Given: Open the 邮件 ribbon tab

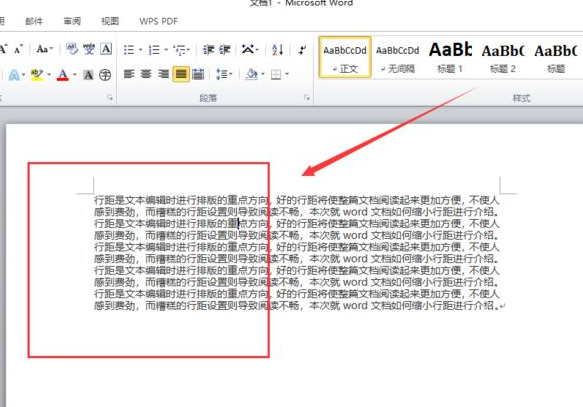Looking at the screenshot, I should tap(34, 21).
